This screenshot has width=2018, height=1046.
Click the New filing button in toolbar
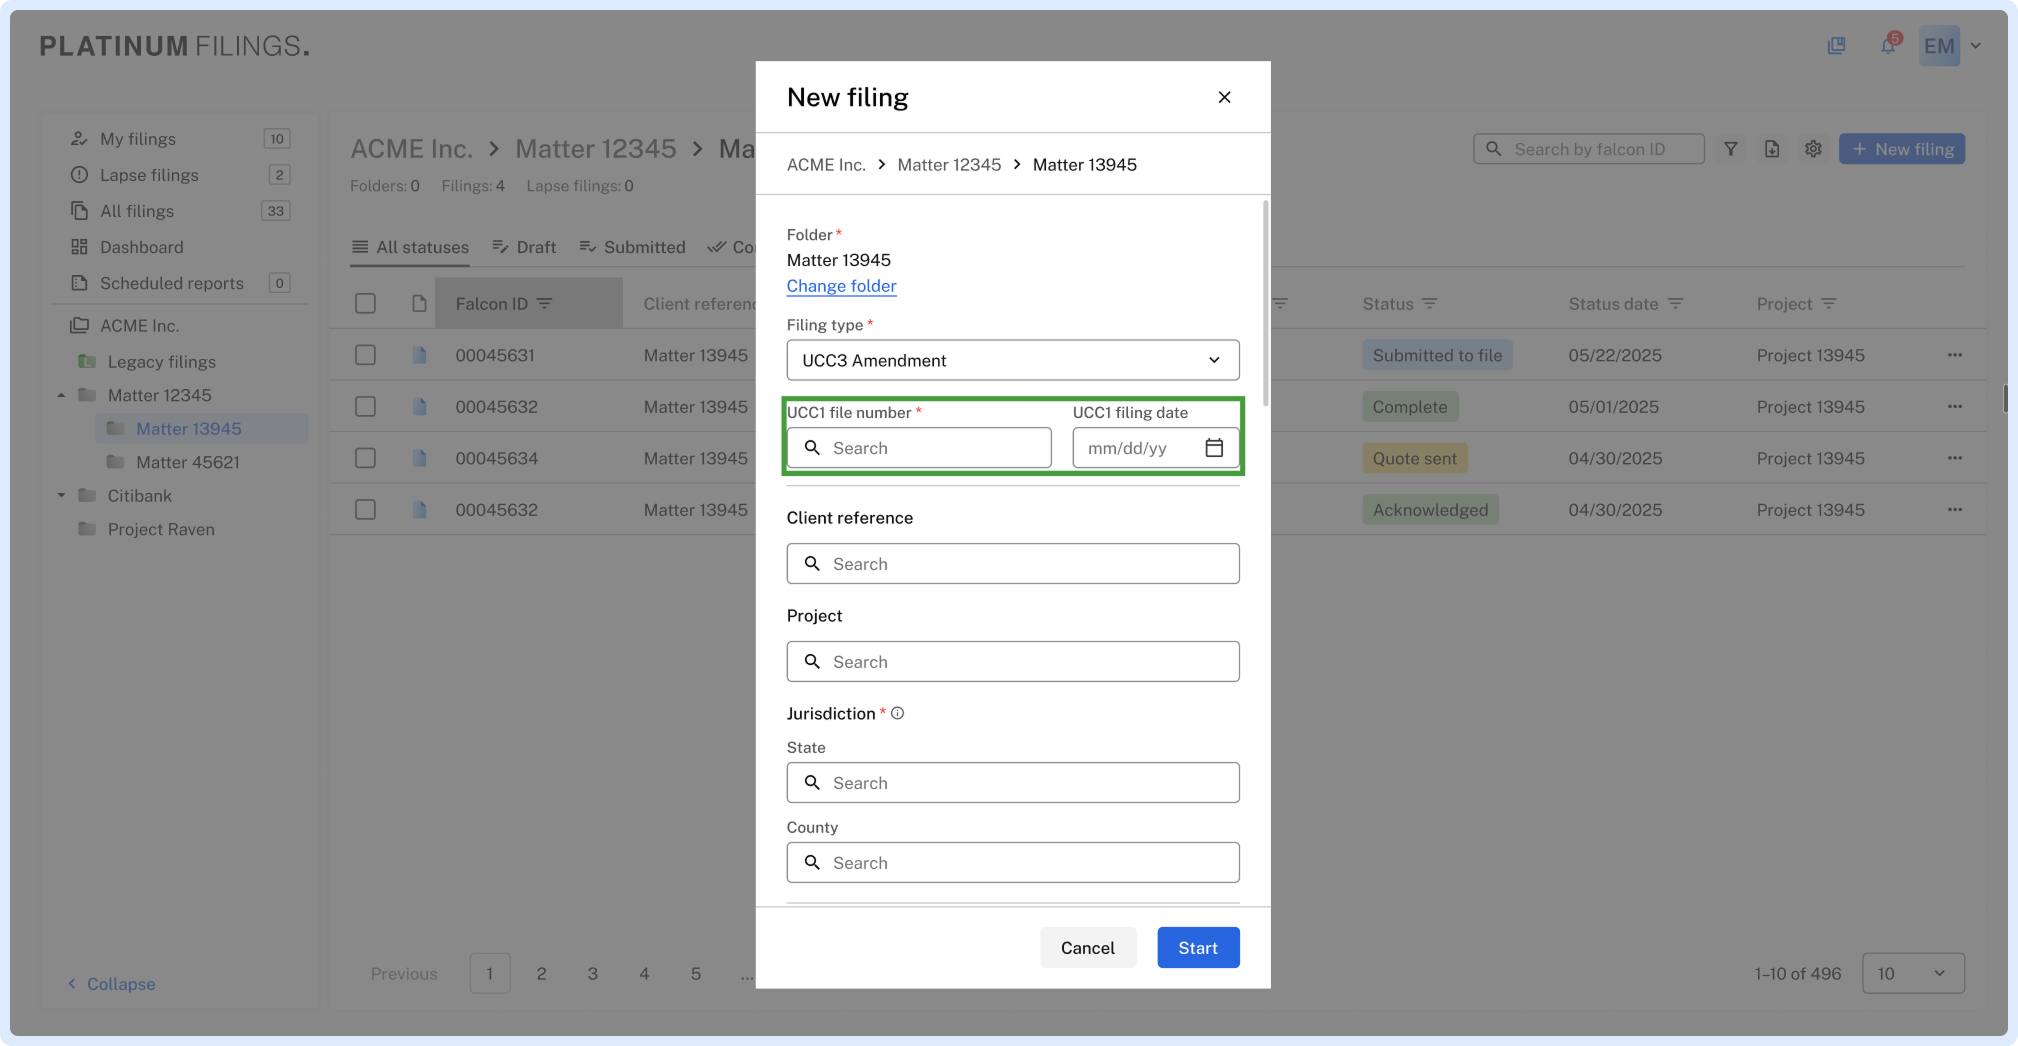pyautogui.click(x=1902, y=149)
